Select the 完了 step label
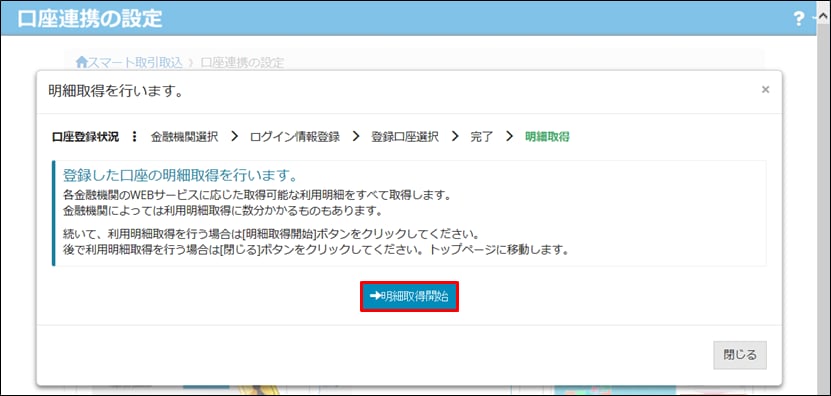Image resolution: width=831 pixels, height=396 pixels. point(482,136)
